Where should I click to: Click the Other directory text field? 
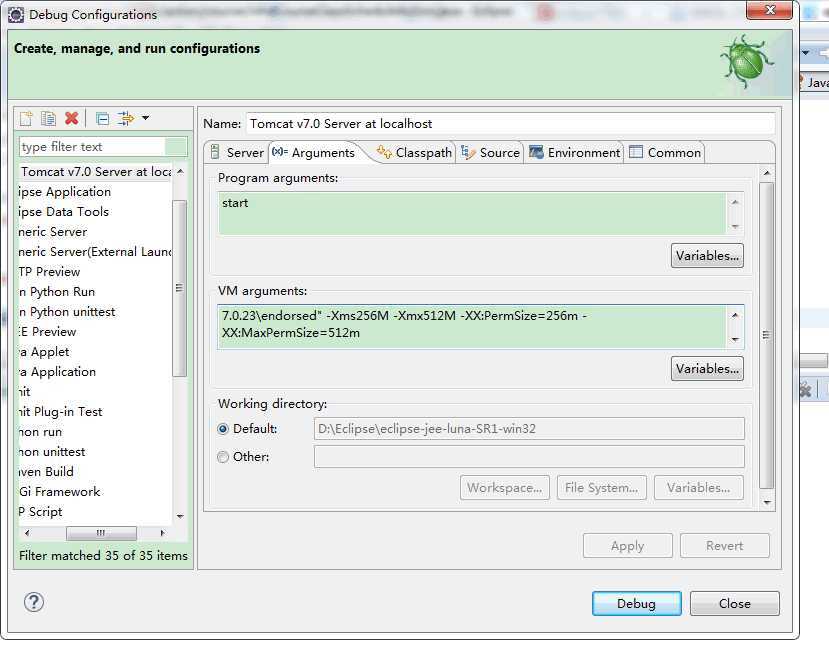coord(529,456)
